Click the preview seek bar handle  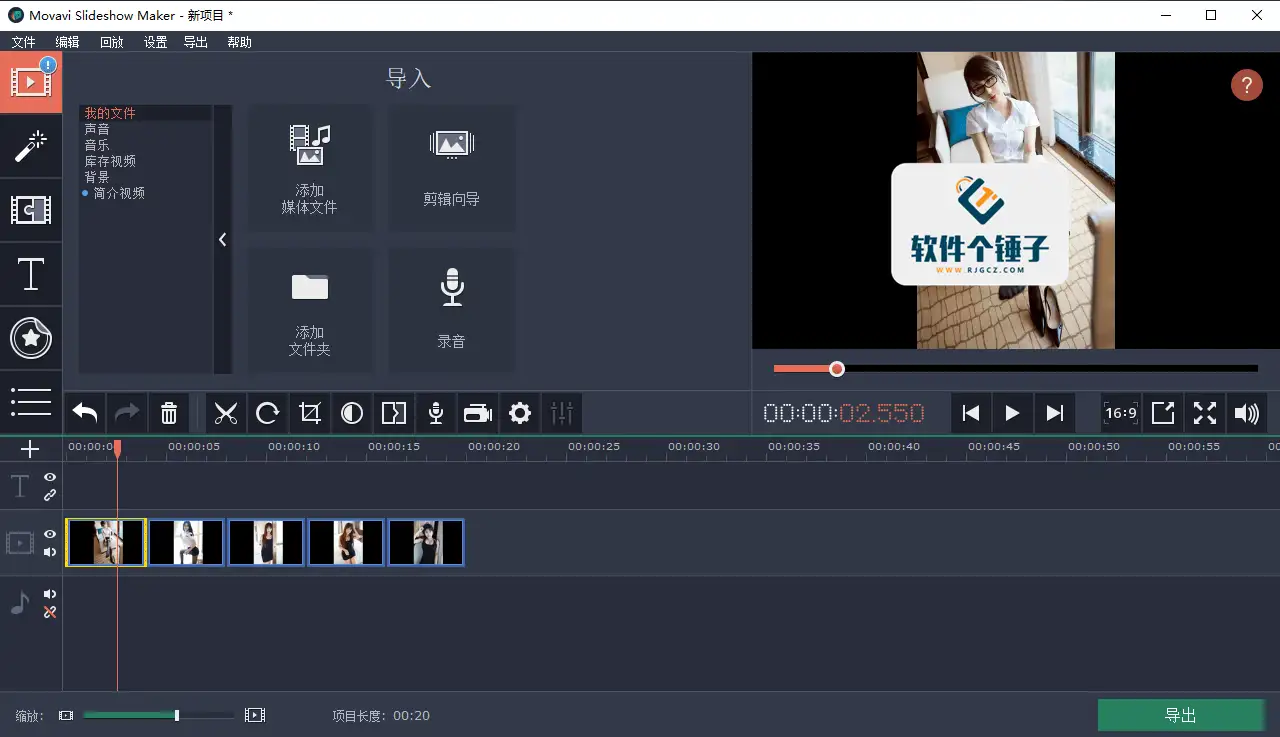click(x=837, y=369)
